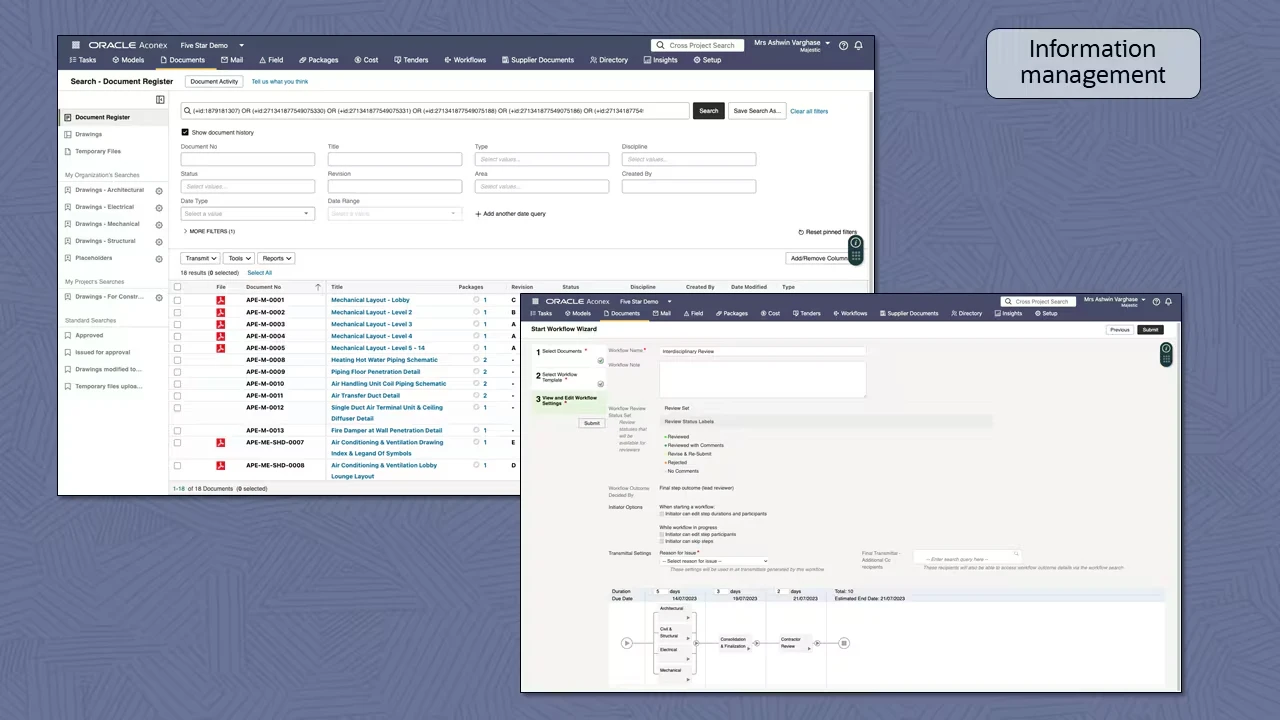The width and height of the screenshot is (1280, 720).
Task: Uncheck Show document history checkbox
Action: (185, 132)
